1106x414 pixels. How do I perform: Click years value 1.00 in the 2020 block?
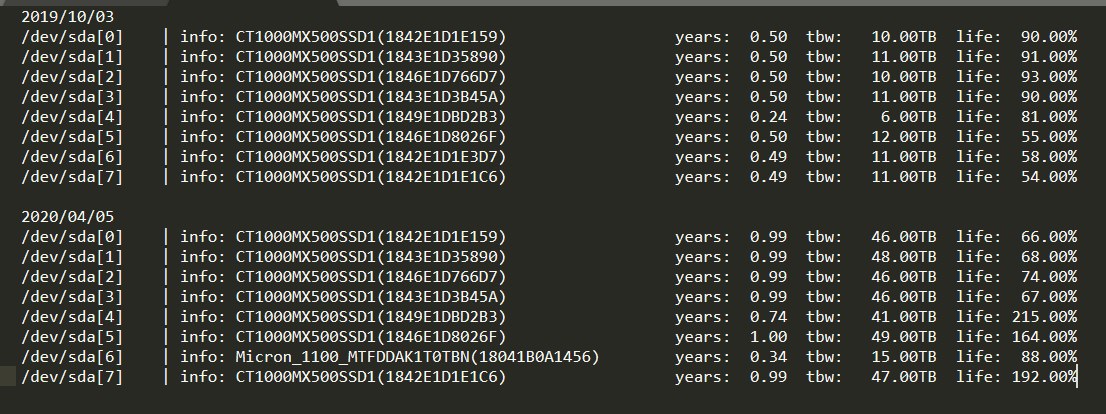[x=767, y=336]
